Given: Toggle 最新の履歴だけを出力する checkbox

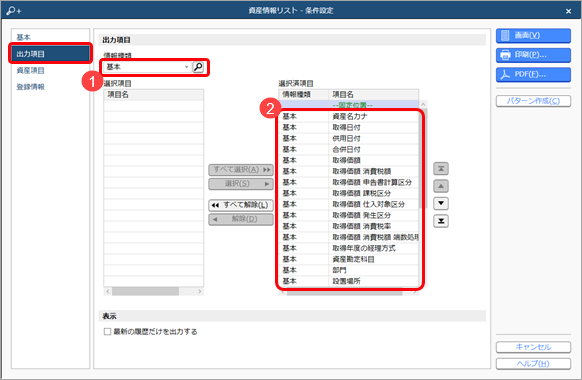Looking at the screenshot, I should pyautogui.click(x=107, y=331).
